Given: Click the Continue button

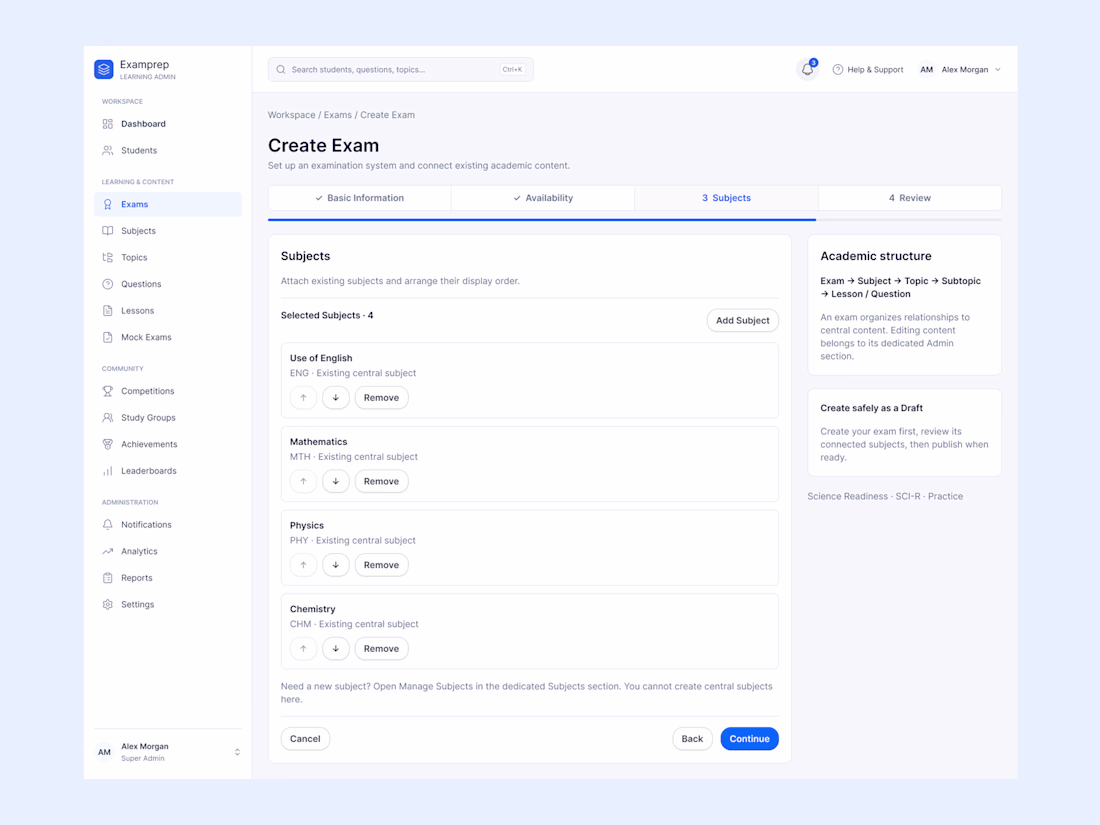Looking at the screenshot, I should 749,739.
